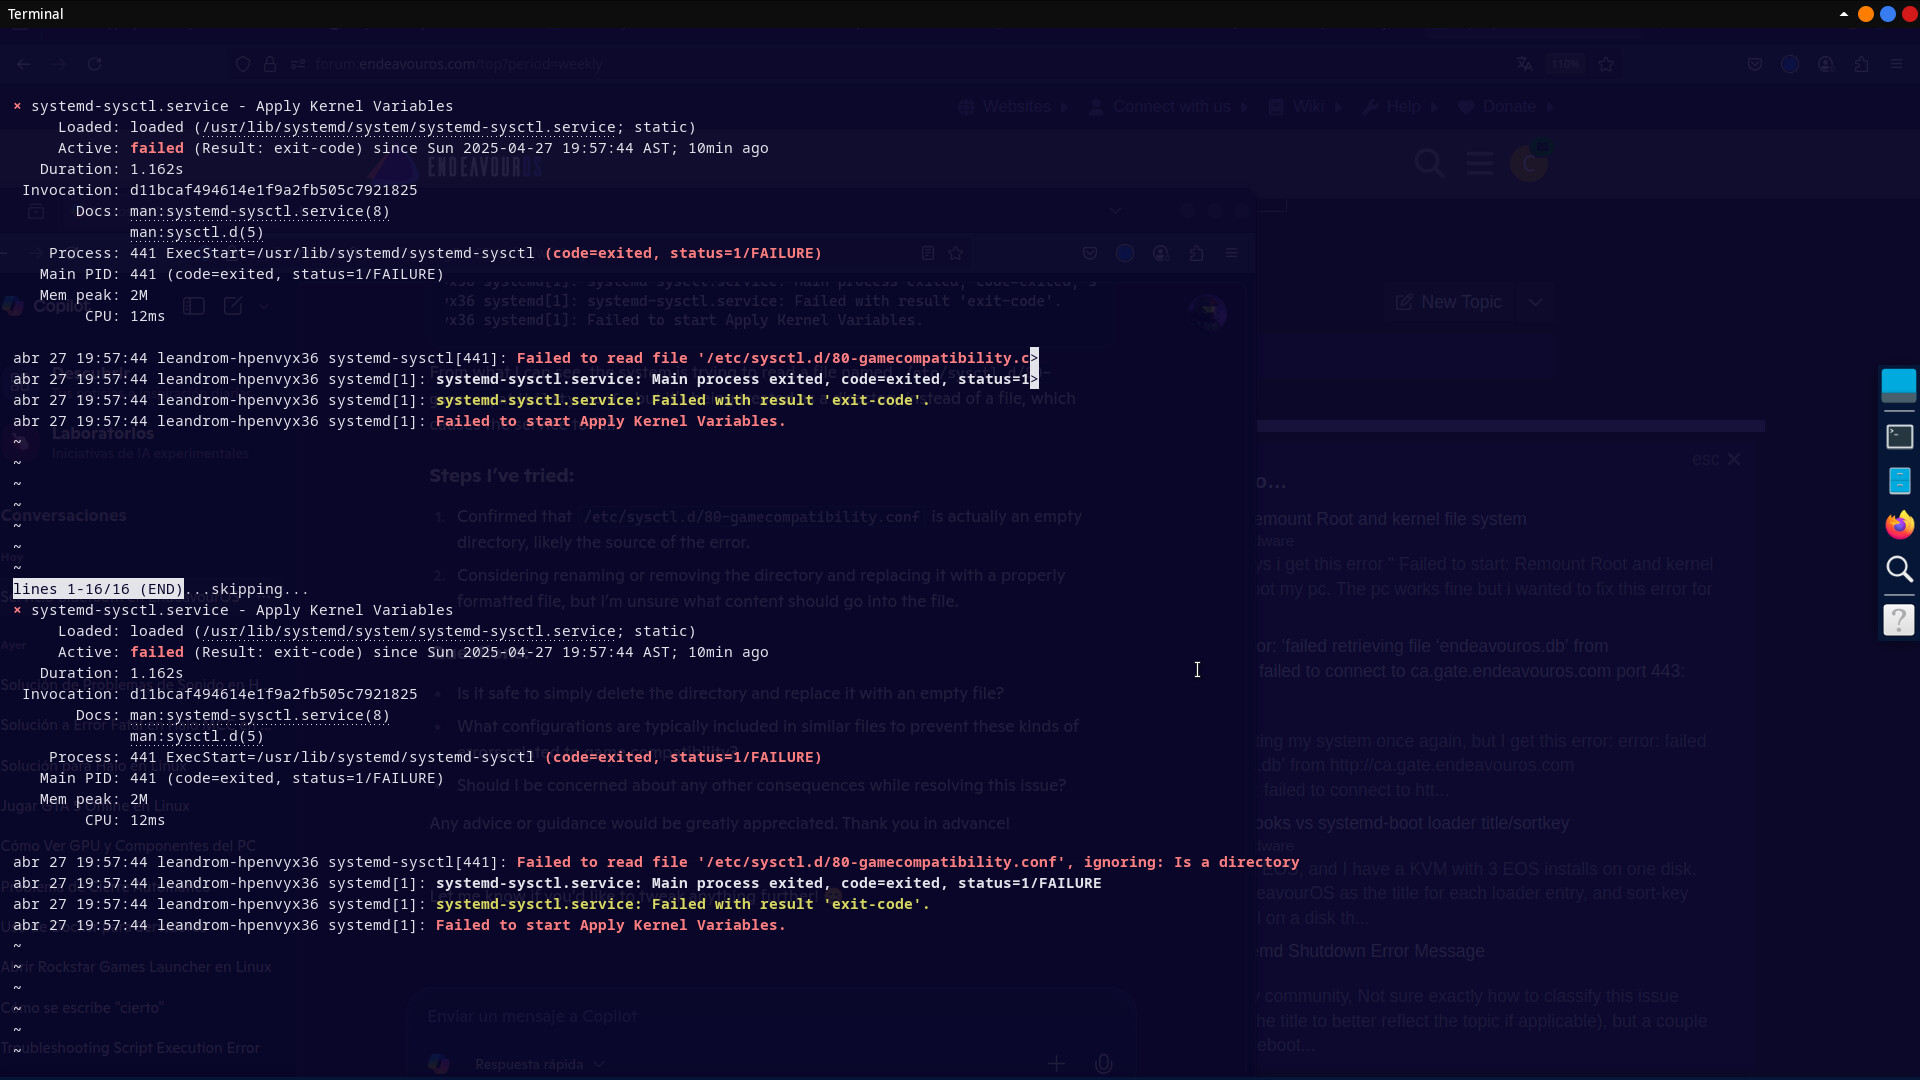The height and width of the screenshot is (1080, 1920).
Task: Click the yellow 'Failed with result' line in the lower output
Action: click(x=682, y=904)
